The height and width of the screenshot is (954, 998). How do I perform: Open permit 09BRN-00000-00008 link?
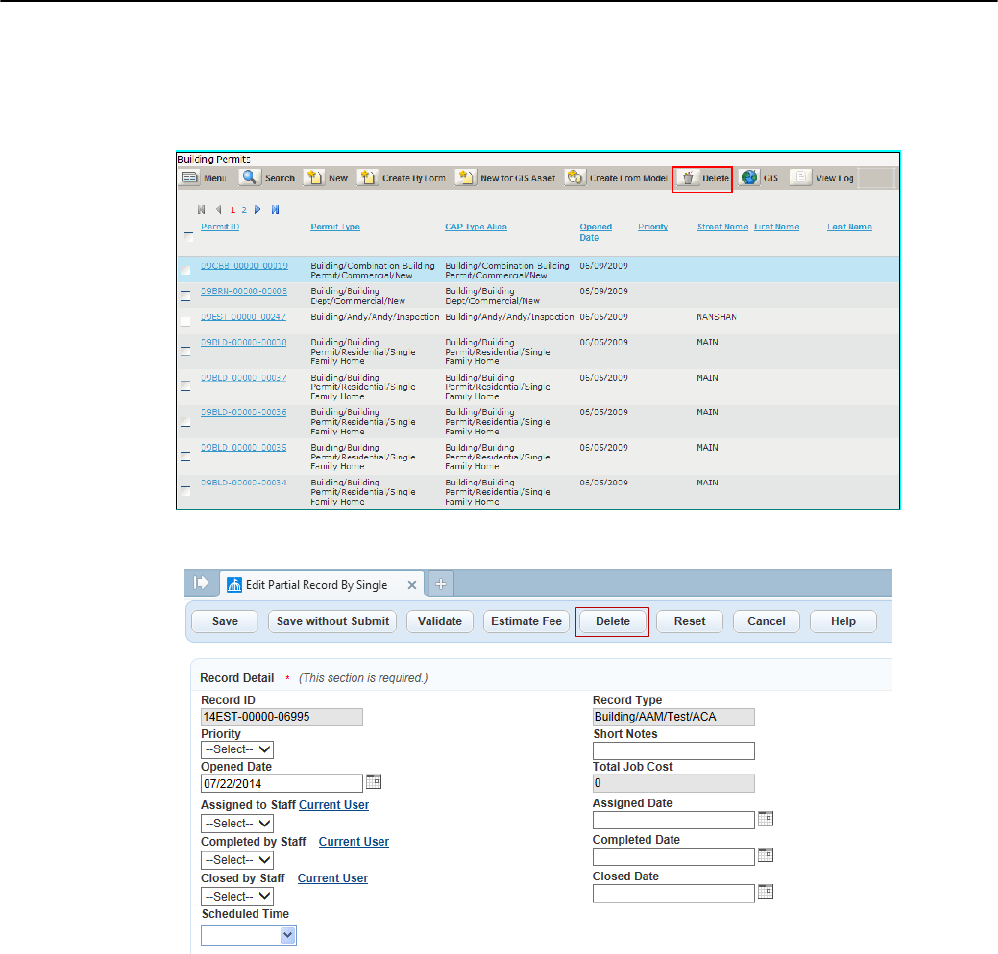[244, 291]
